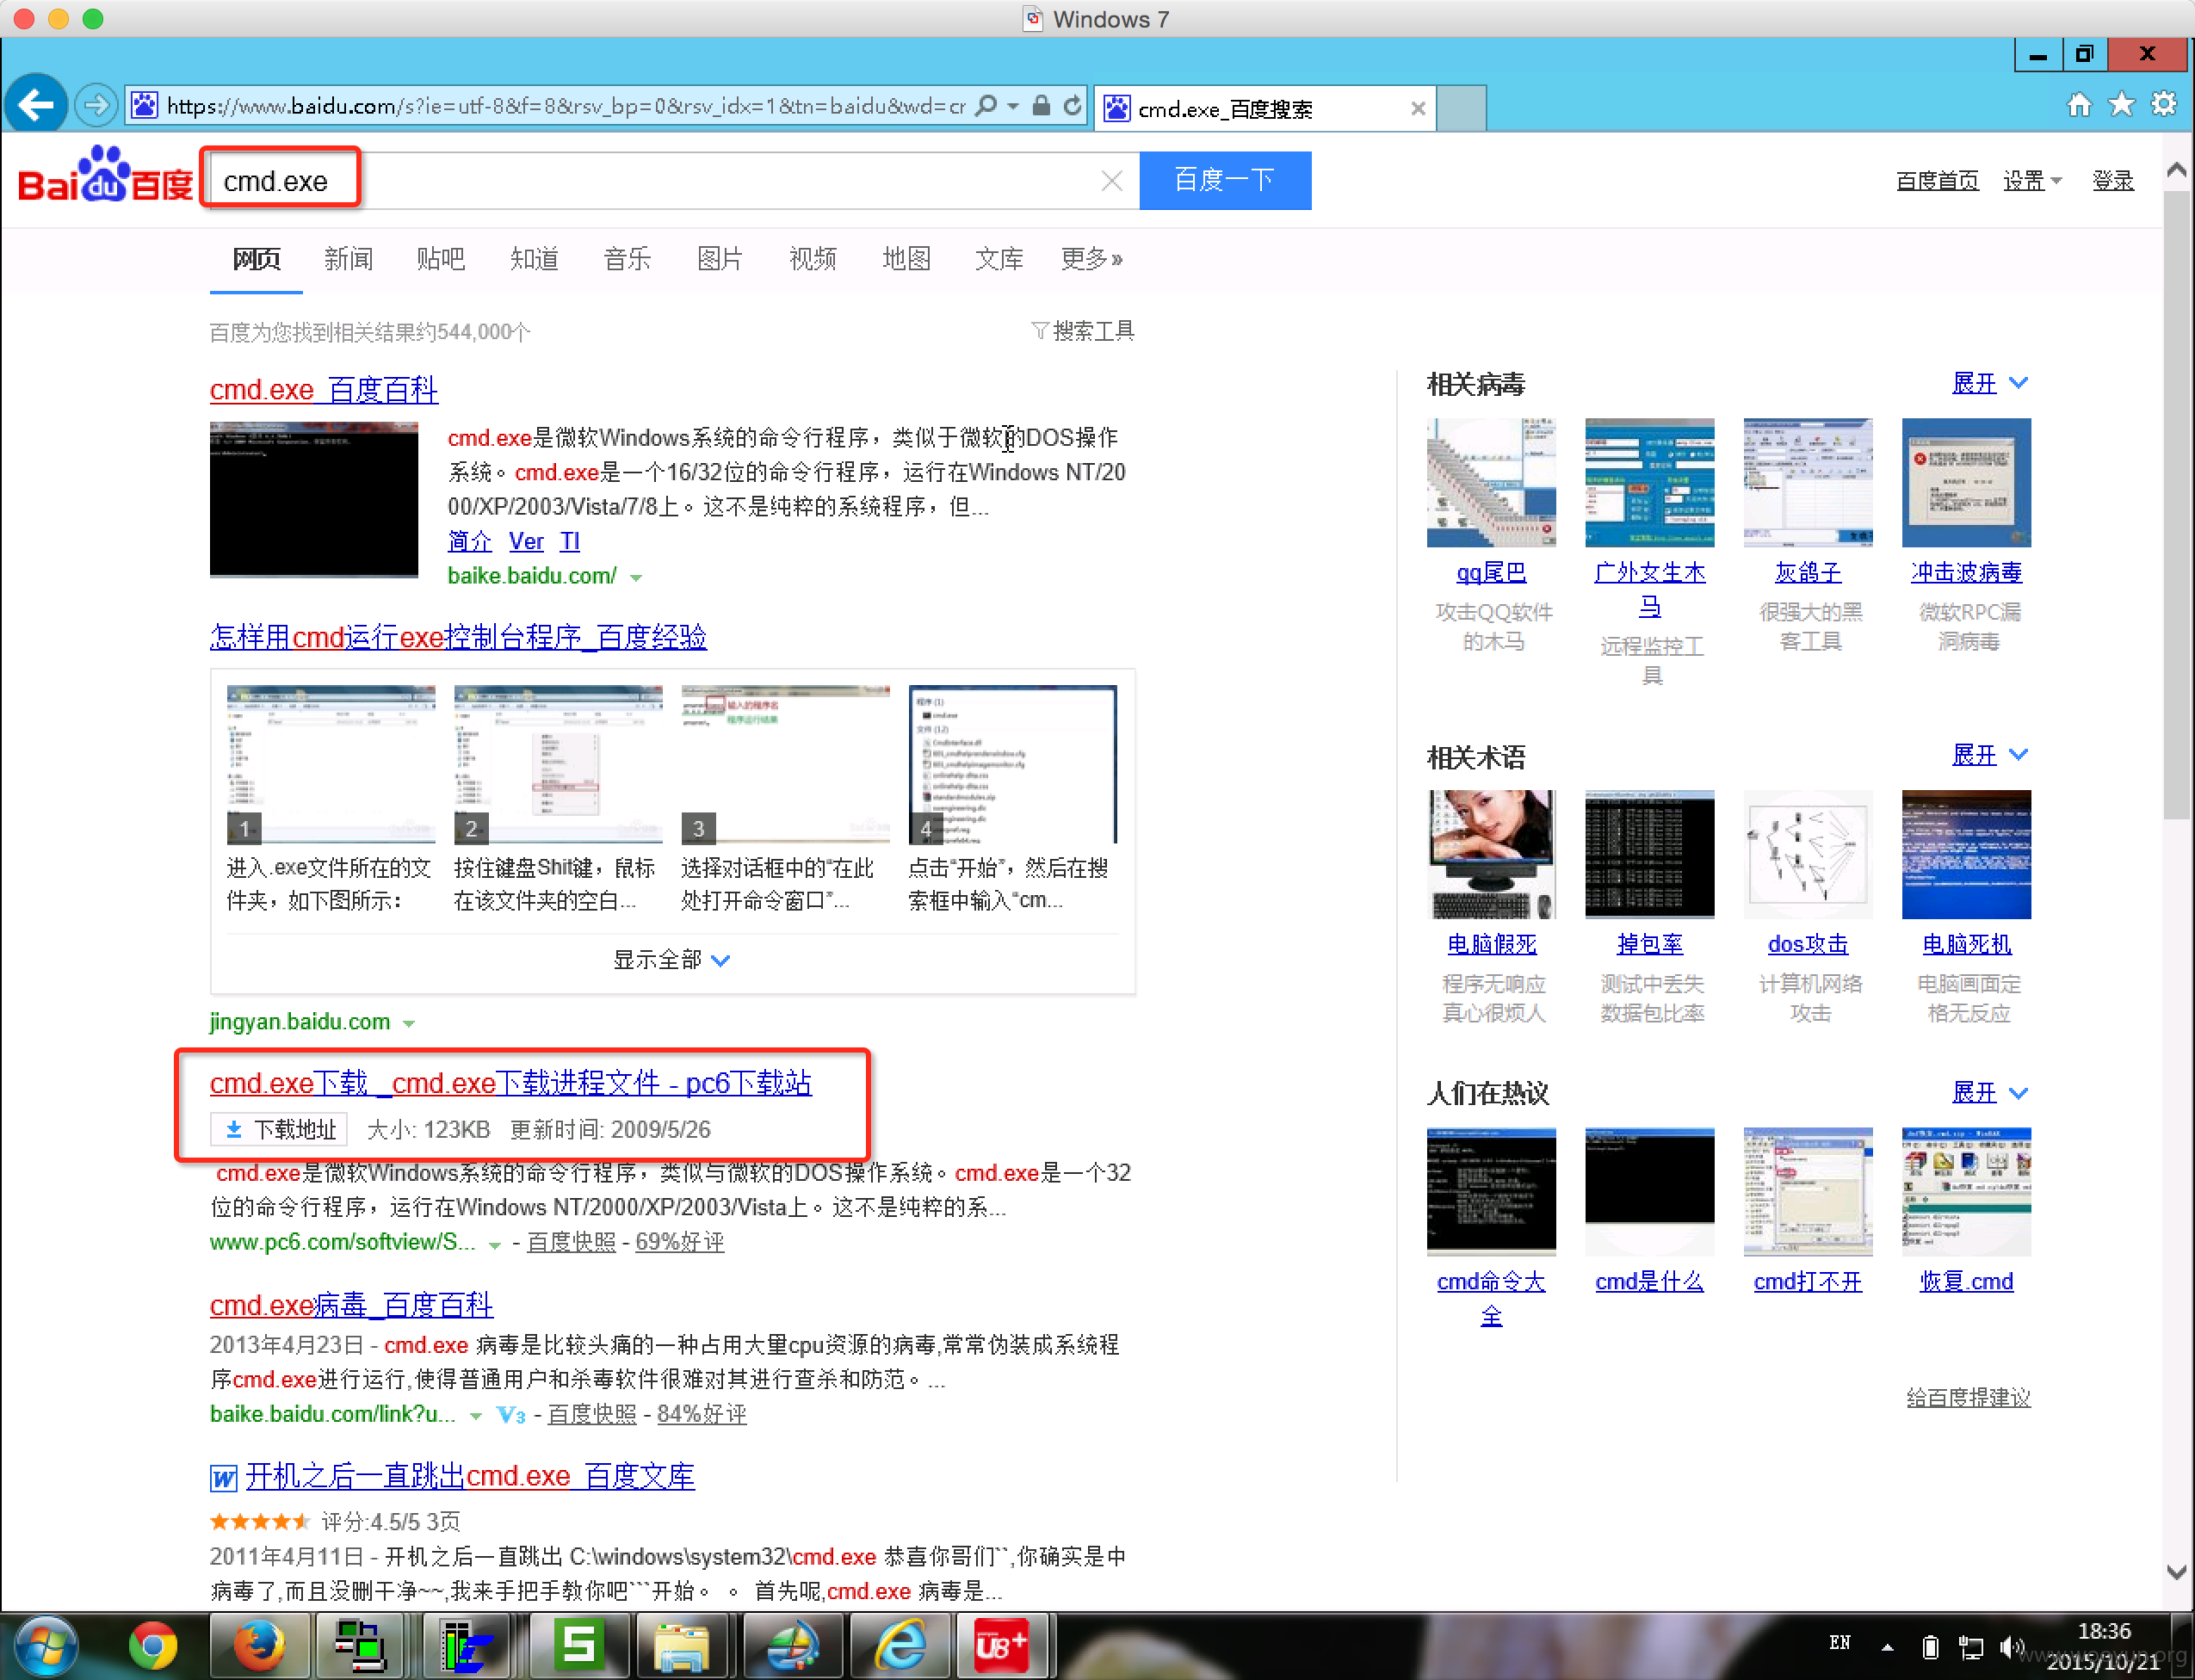Close the cmd.exe_百度搜索 tab
This screenshot has height=1680, width=2195.
1417,108
